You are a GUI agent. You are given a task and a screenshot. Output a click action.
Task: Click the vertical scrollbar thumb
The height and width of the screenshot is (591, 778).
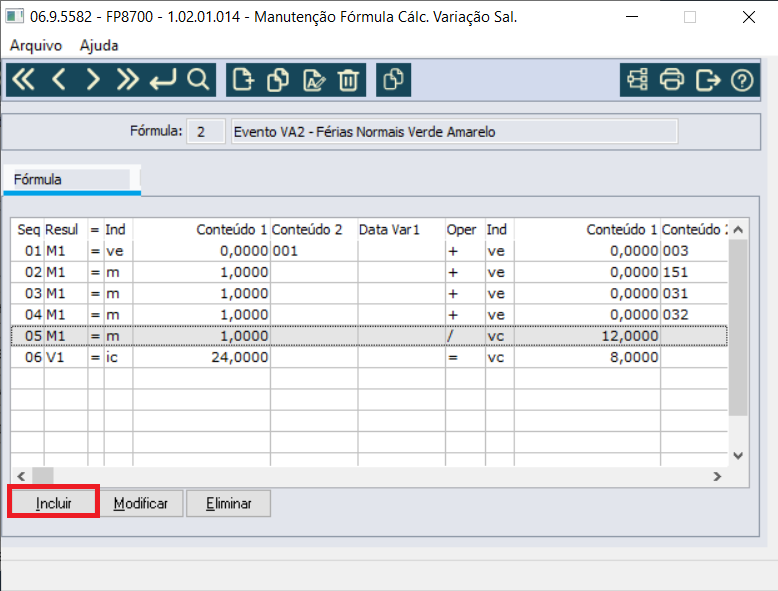[738, 328]
